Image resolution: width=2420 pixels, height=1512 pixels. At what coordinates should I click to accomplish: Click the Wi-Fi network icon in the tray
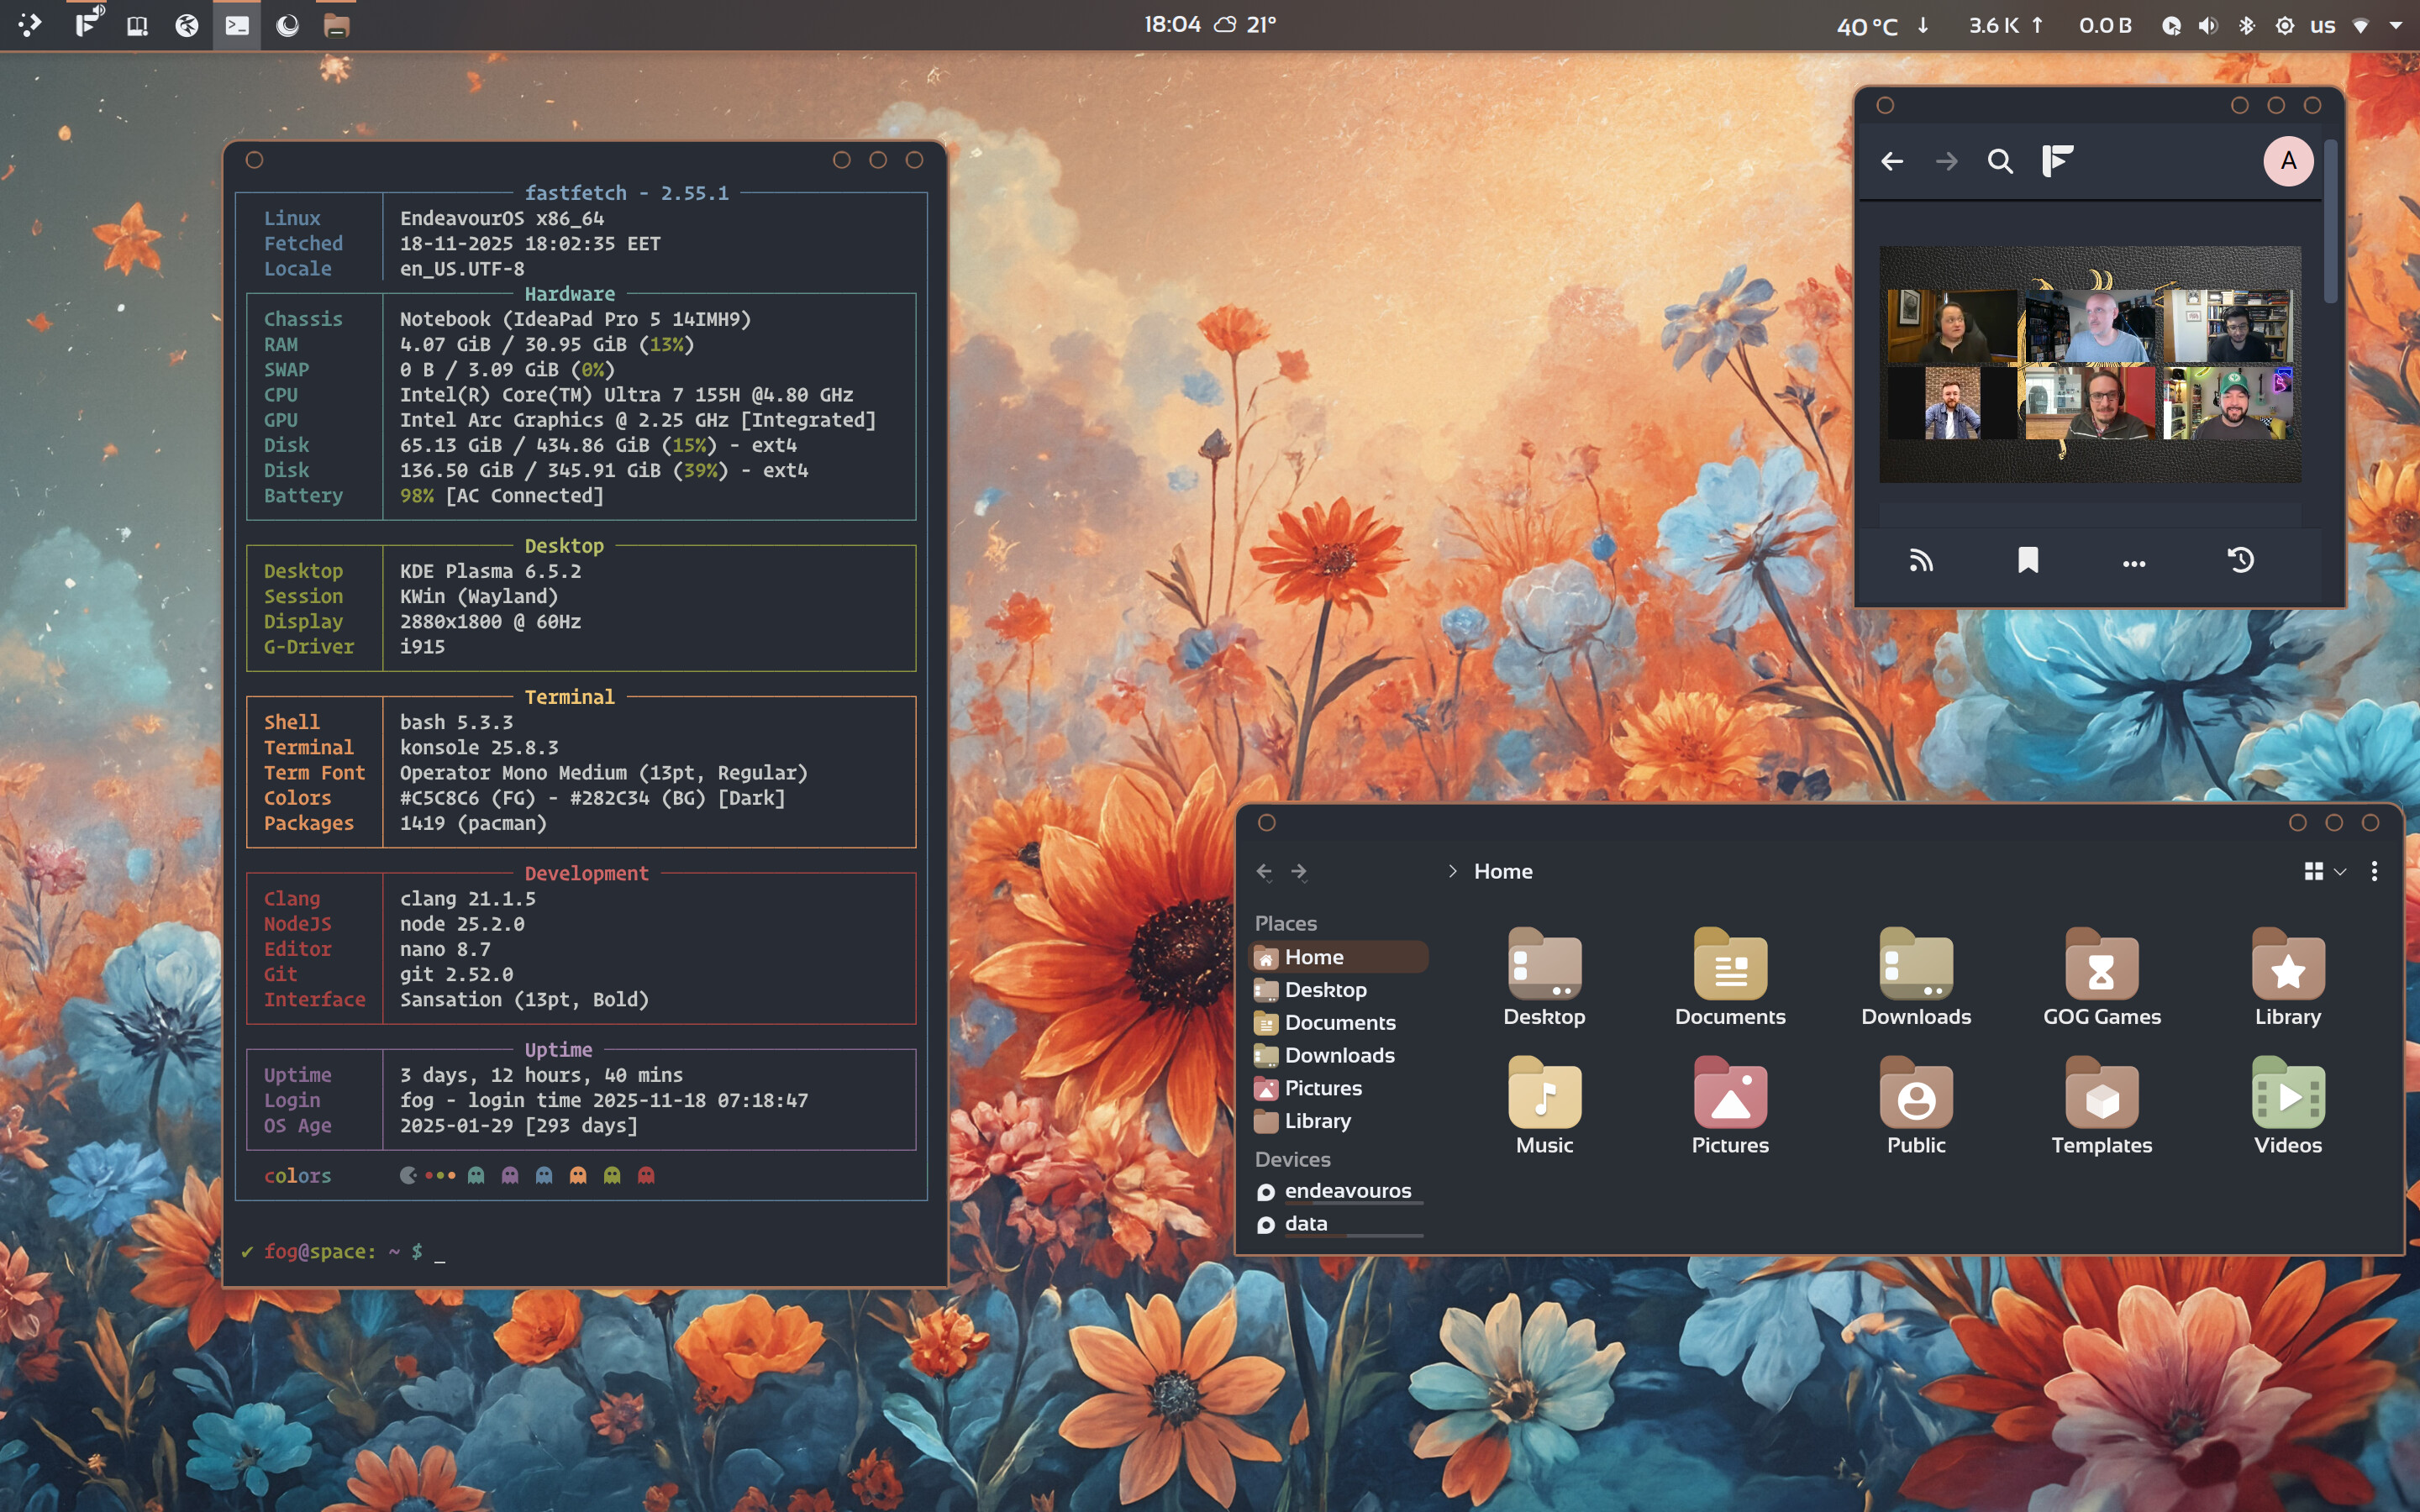tap(2360, 26)
